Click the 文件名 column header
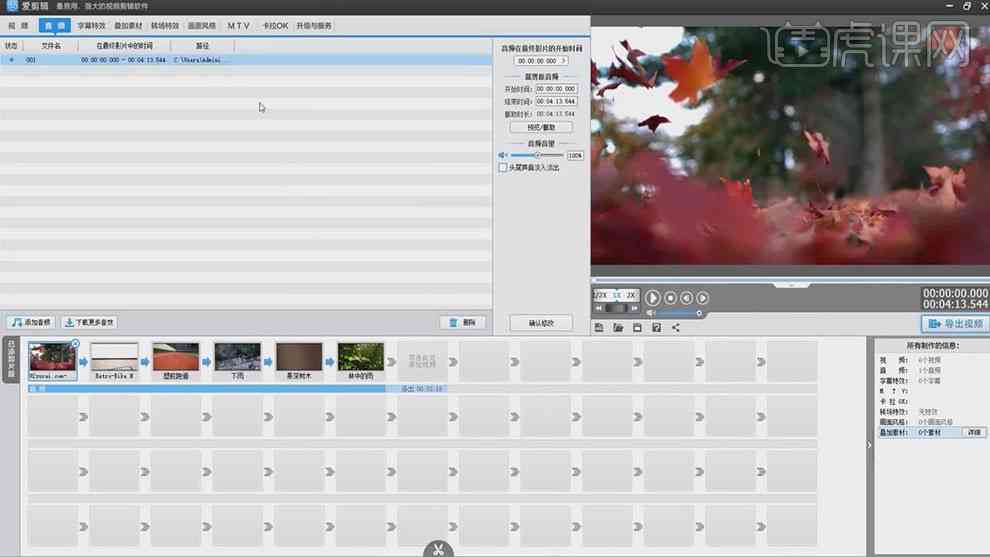The height and width of the screenshot is (557, 990). (51, 46)
